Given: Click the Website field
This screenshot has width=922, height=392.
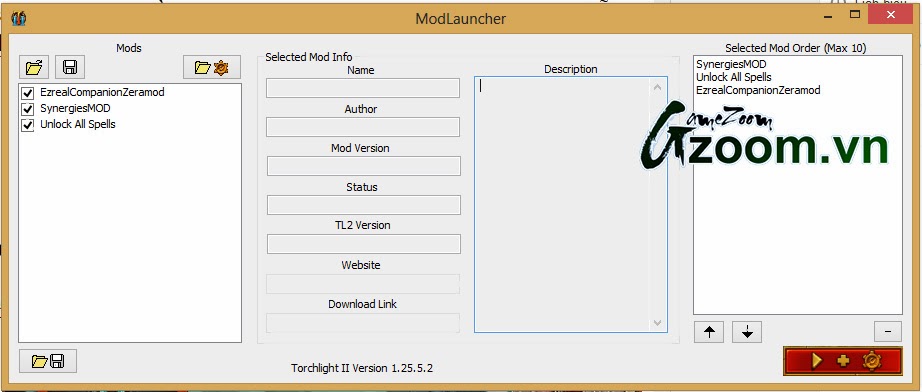Looking at the screenshot, I should [363, 284].
